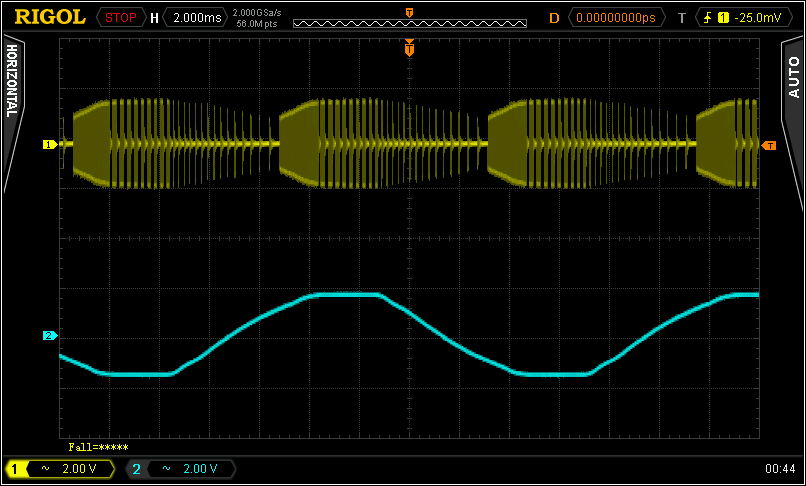This screenshot has width=806, height=486.
Task: Click the red STOP run-state indicator
Action: coord(121,18)
